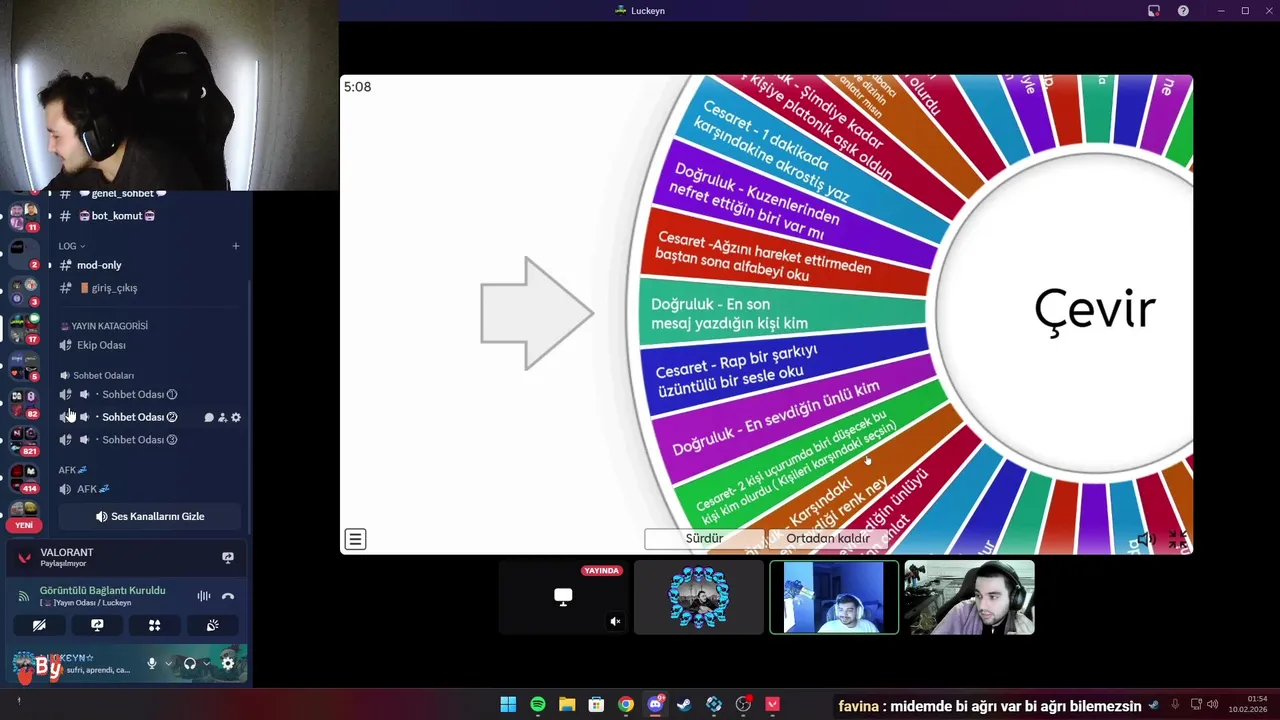Image resolution: width=1280 pixels, height=720 pixels.
Task: Click the add channel plus in LOG
Action: tap(236, 246)
